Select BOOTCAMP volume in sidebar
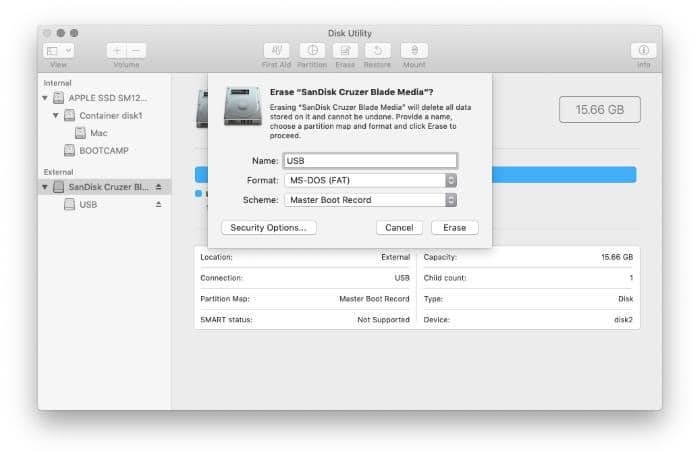 [x=103, y=151]
